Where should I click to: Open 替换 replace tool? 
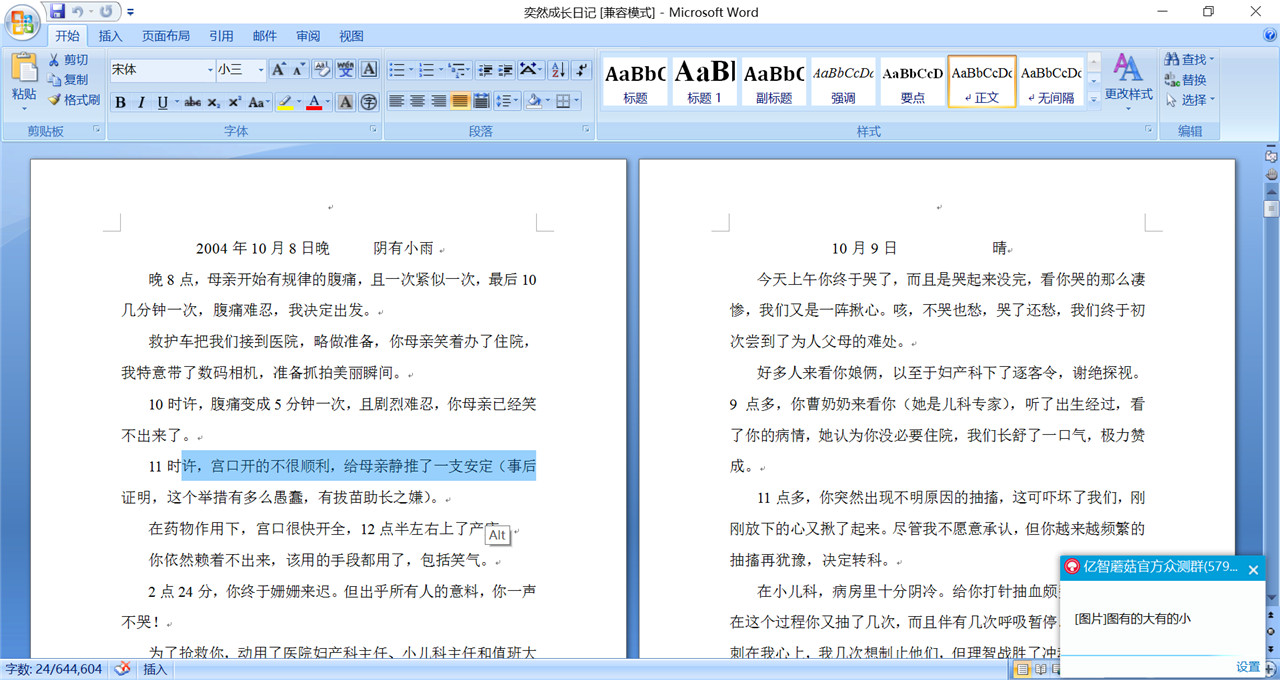coord(1186,80)
